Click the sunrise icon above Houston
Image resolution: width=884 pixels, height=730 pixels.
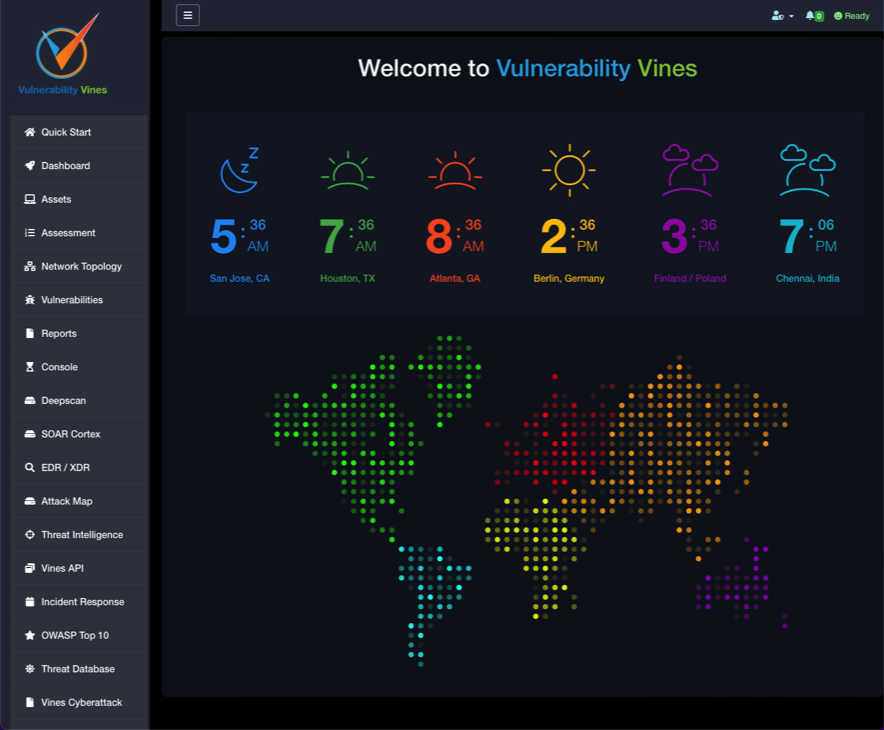click(x=347, y=171)
